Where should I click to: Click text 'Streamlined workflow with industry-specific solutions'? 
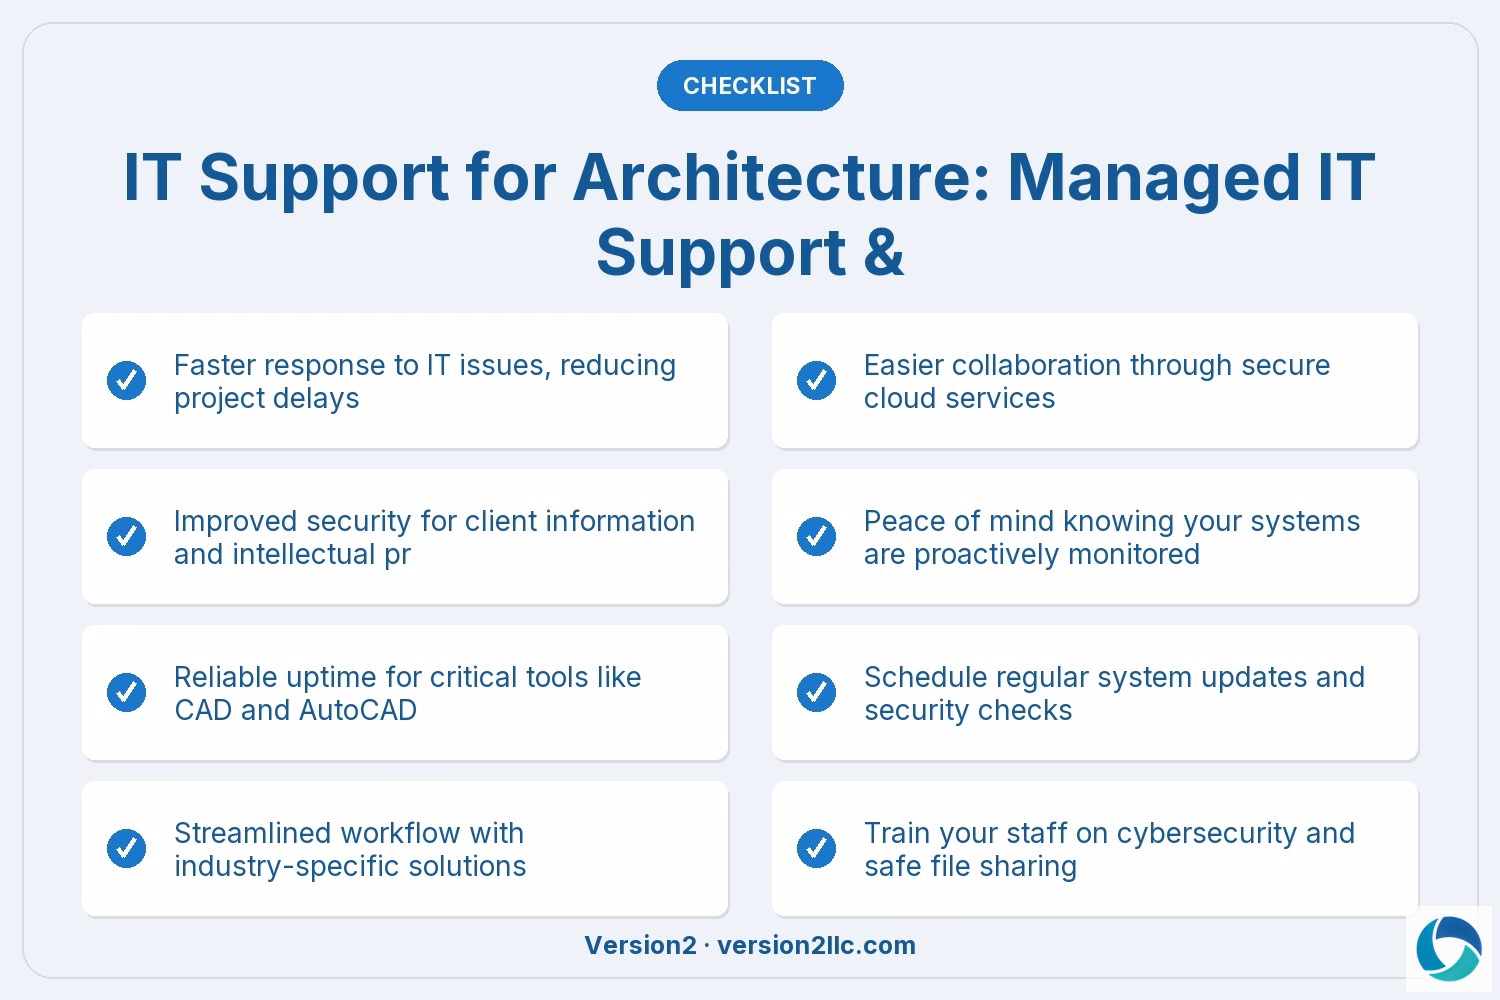pos(350,850)
